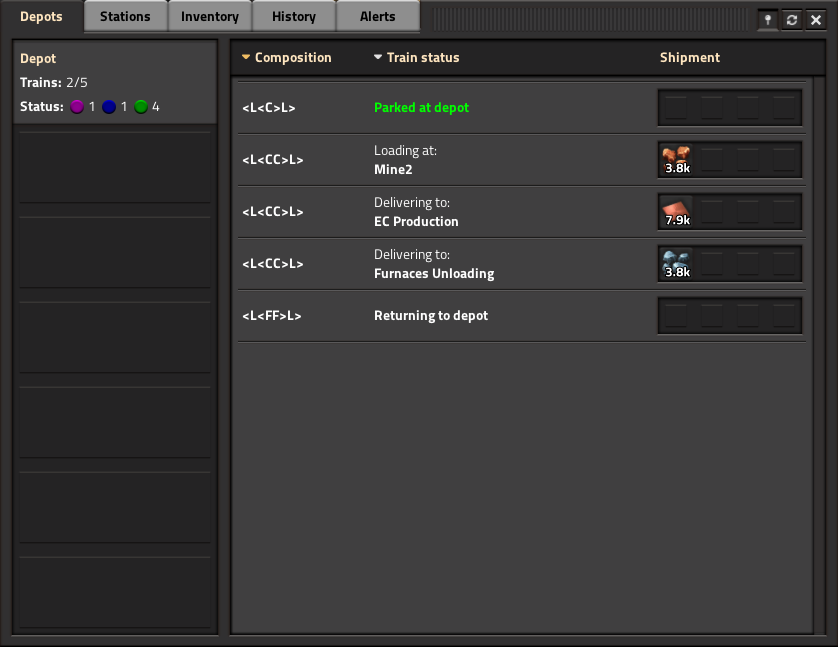This screenshot has height=647, width=838.
Task: Sort trains by Composition column
Action: point(286,57)
